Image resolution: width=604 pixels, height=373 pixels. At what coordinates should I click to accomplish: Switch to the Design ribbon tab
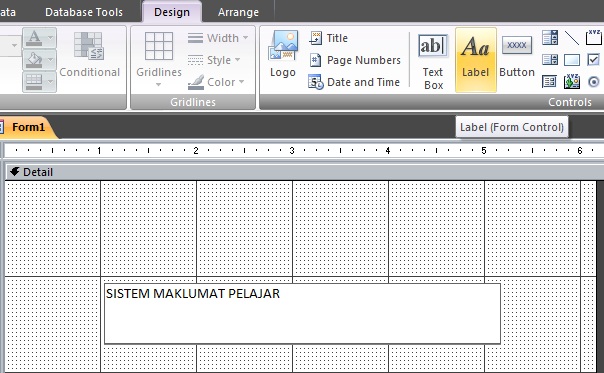(172, 12)
